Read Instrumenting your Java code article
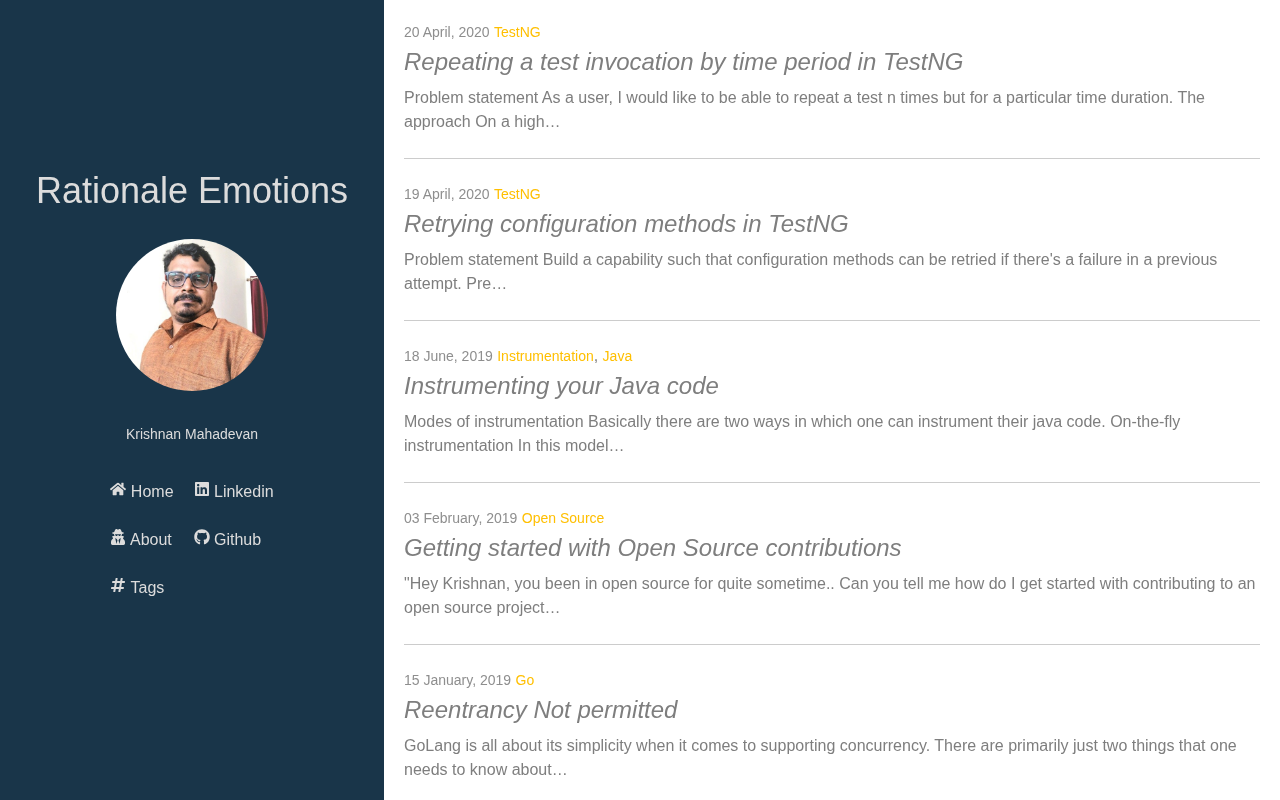This screenshot has height=800, width=1280. tap(561, 386)
